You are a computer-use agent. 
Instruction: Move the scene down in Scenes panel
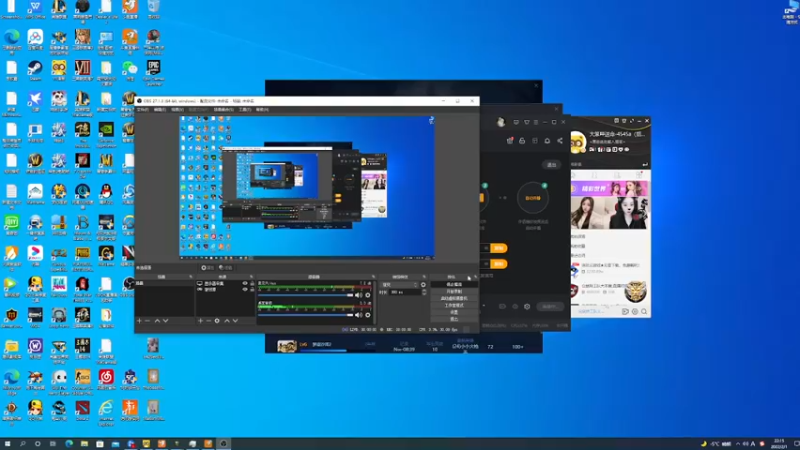coord(165,321)
